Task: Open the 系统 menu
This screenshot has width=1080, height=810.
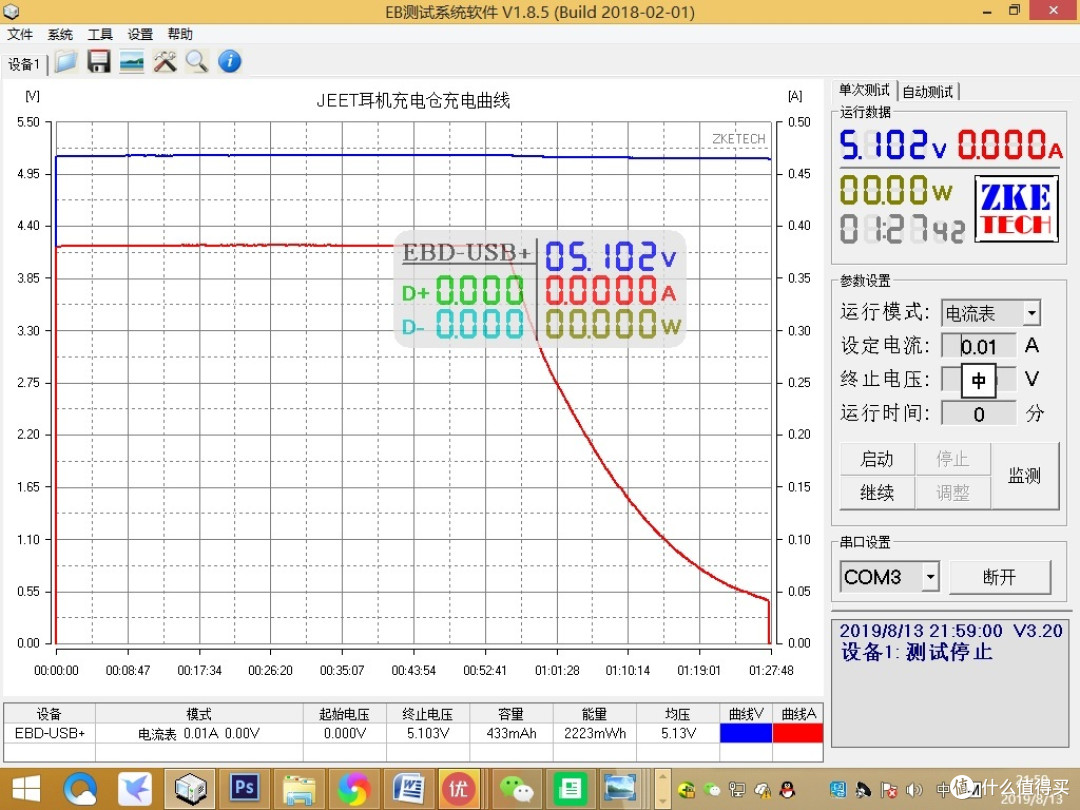Action: [x=60, y=34]
